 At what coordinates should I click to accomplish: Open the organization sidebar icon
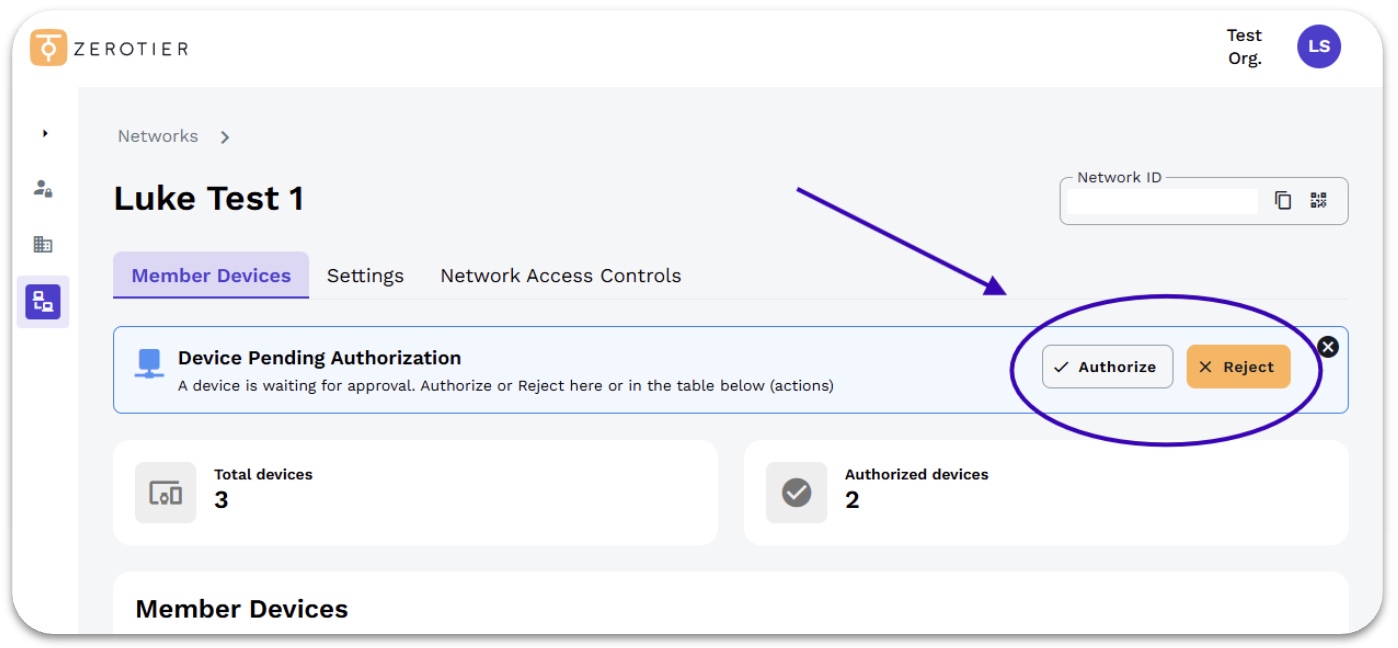41,245
